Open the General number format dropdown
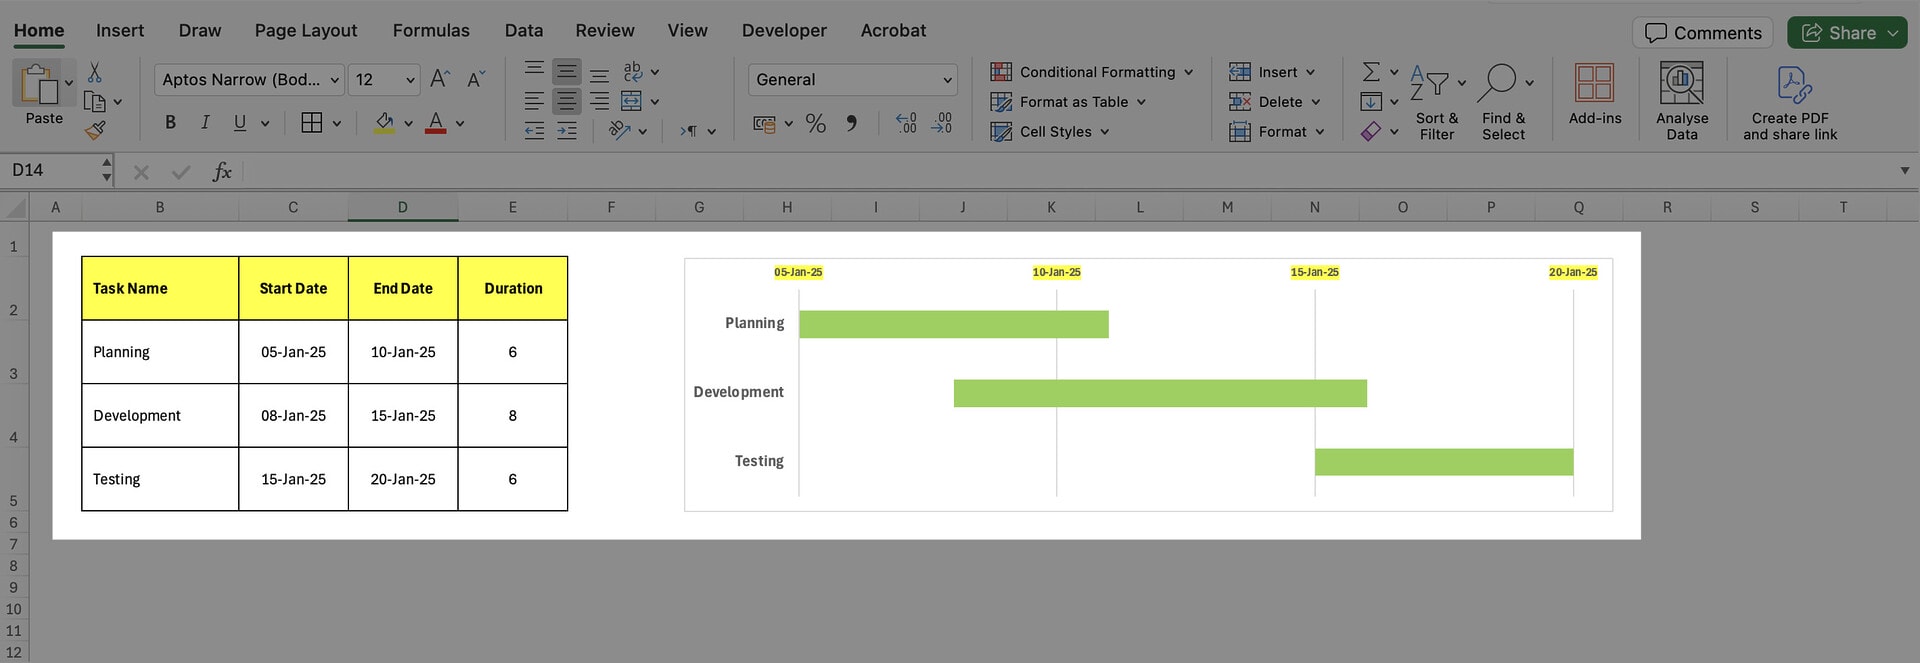Screen dimensions: 1920x663 point(947,80)
